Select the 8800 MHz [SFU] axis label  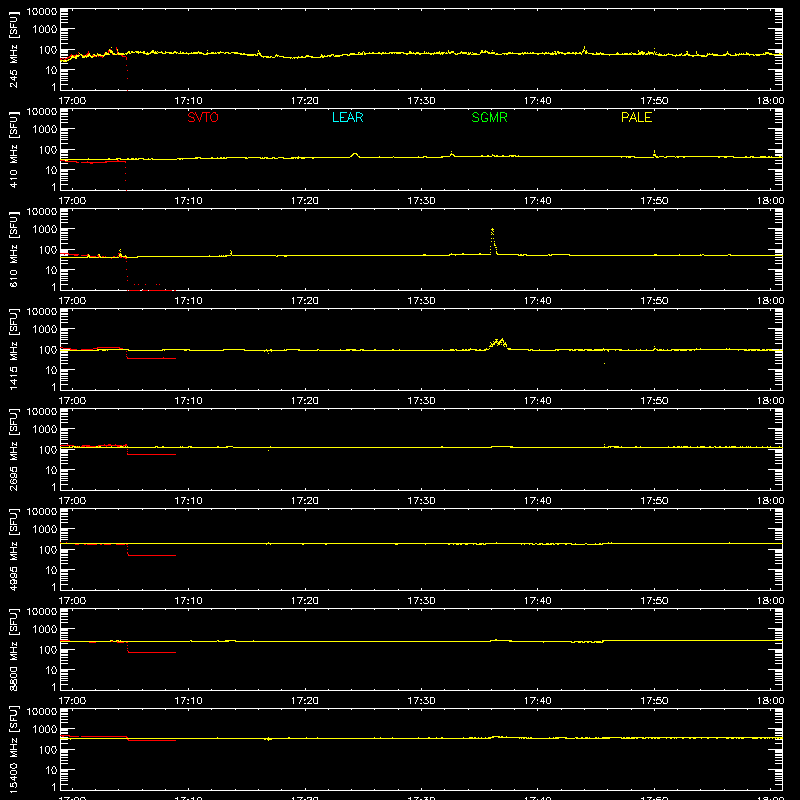pyautogui.click(x=13, y=649)
